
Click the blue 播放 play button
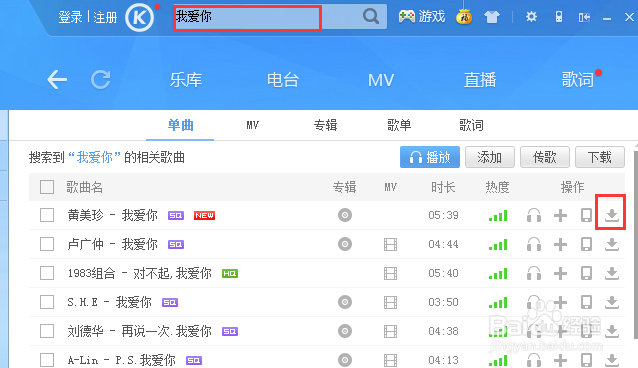point(430,157)
